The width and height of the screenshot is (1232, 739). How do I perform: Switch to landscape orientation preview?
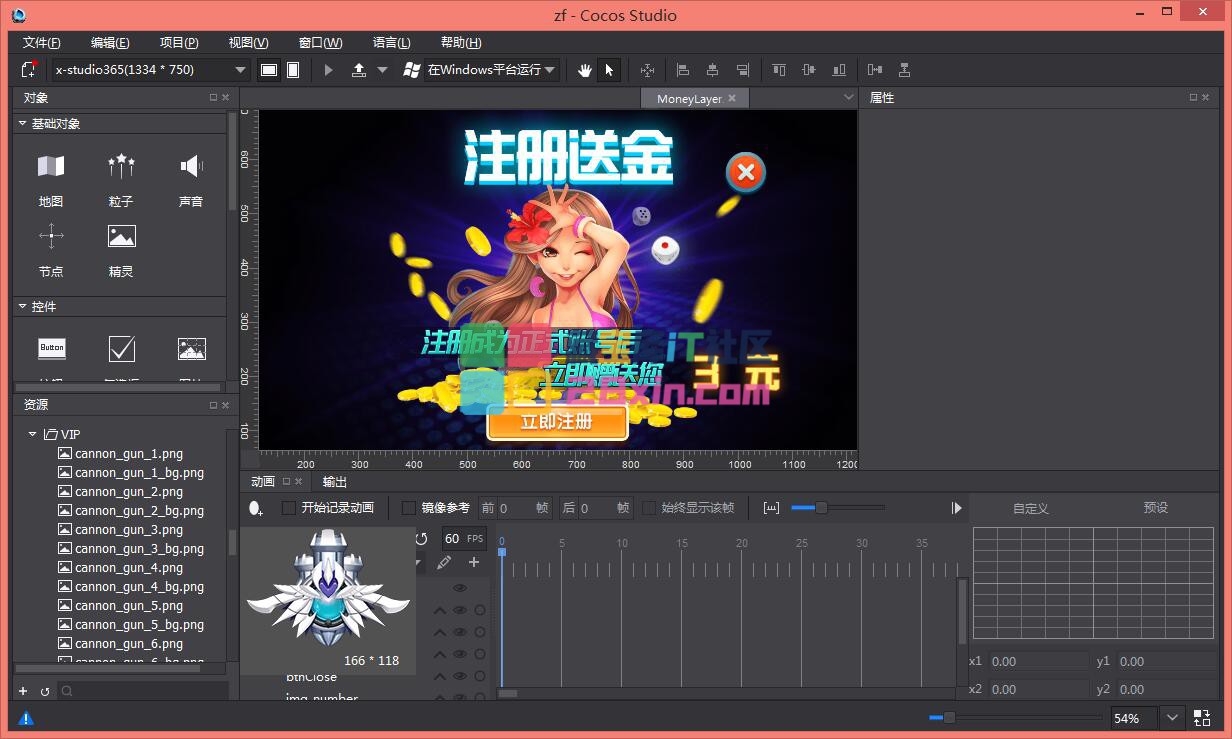point(269,70)
